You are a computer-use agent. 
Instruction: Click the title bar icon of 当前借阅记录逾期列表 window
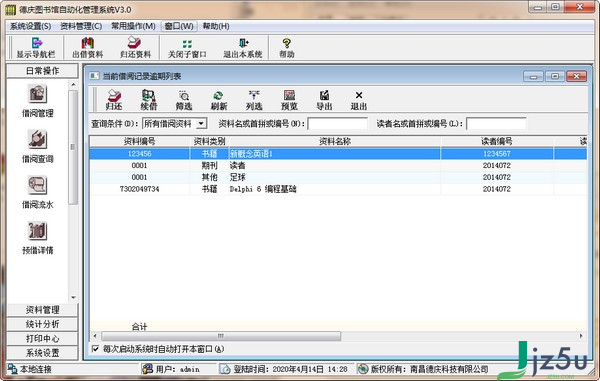[95, 76]
